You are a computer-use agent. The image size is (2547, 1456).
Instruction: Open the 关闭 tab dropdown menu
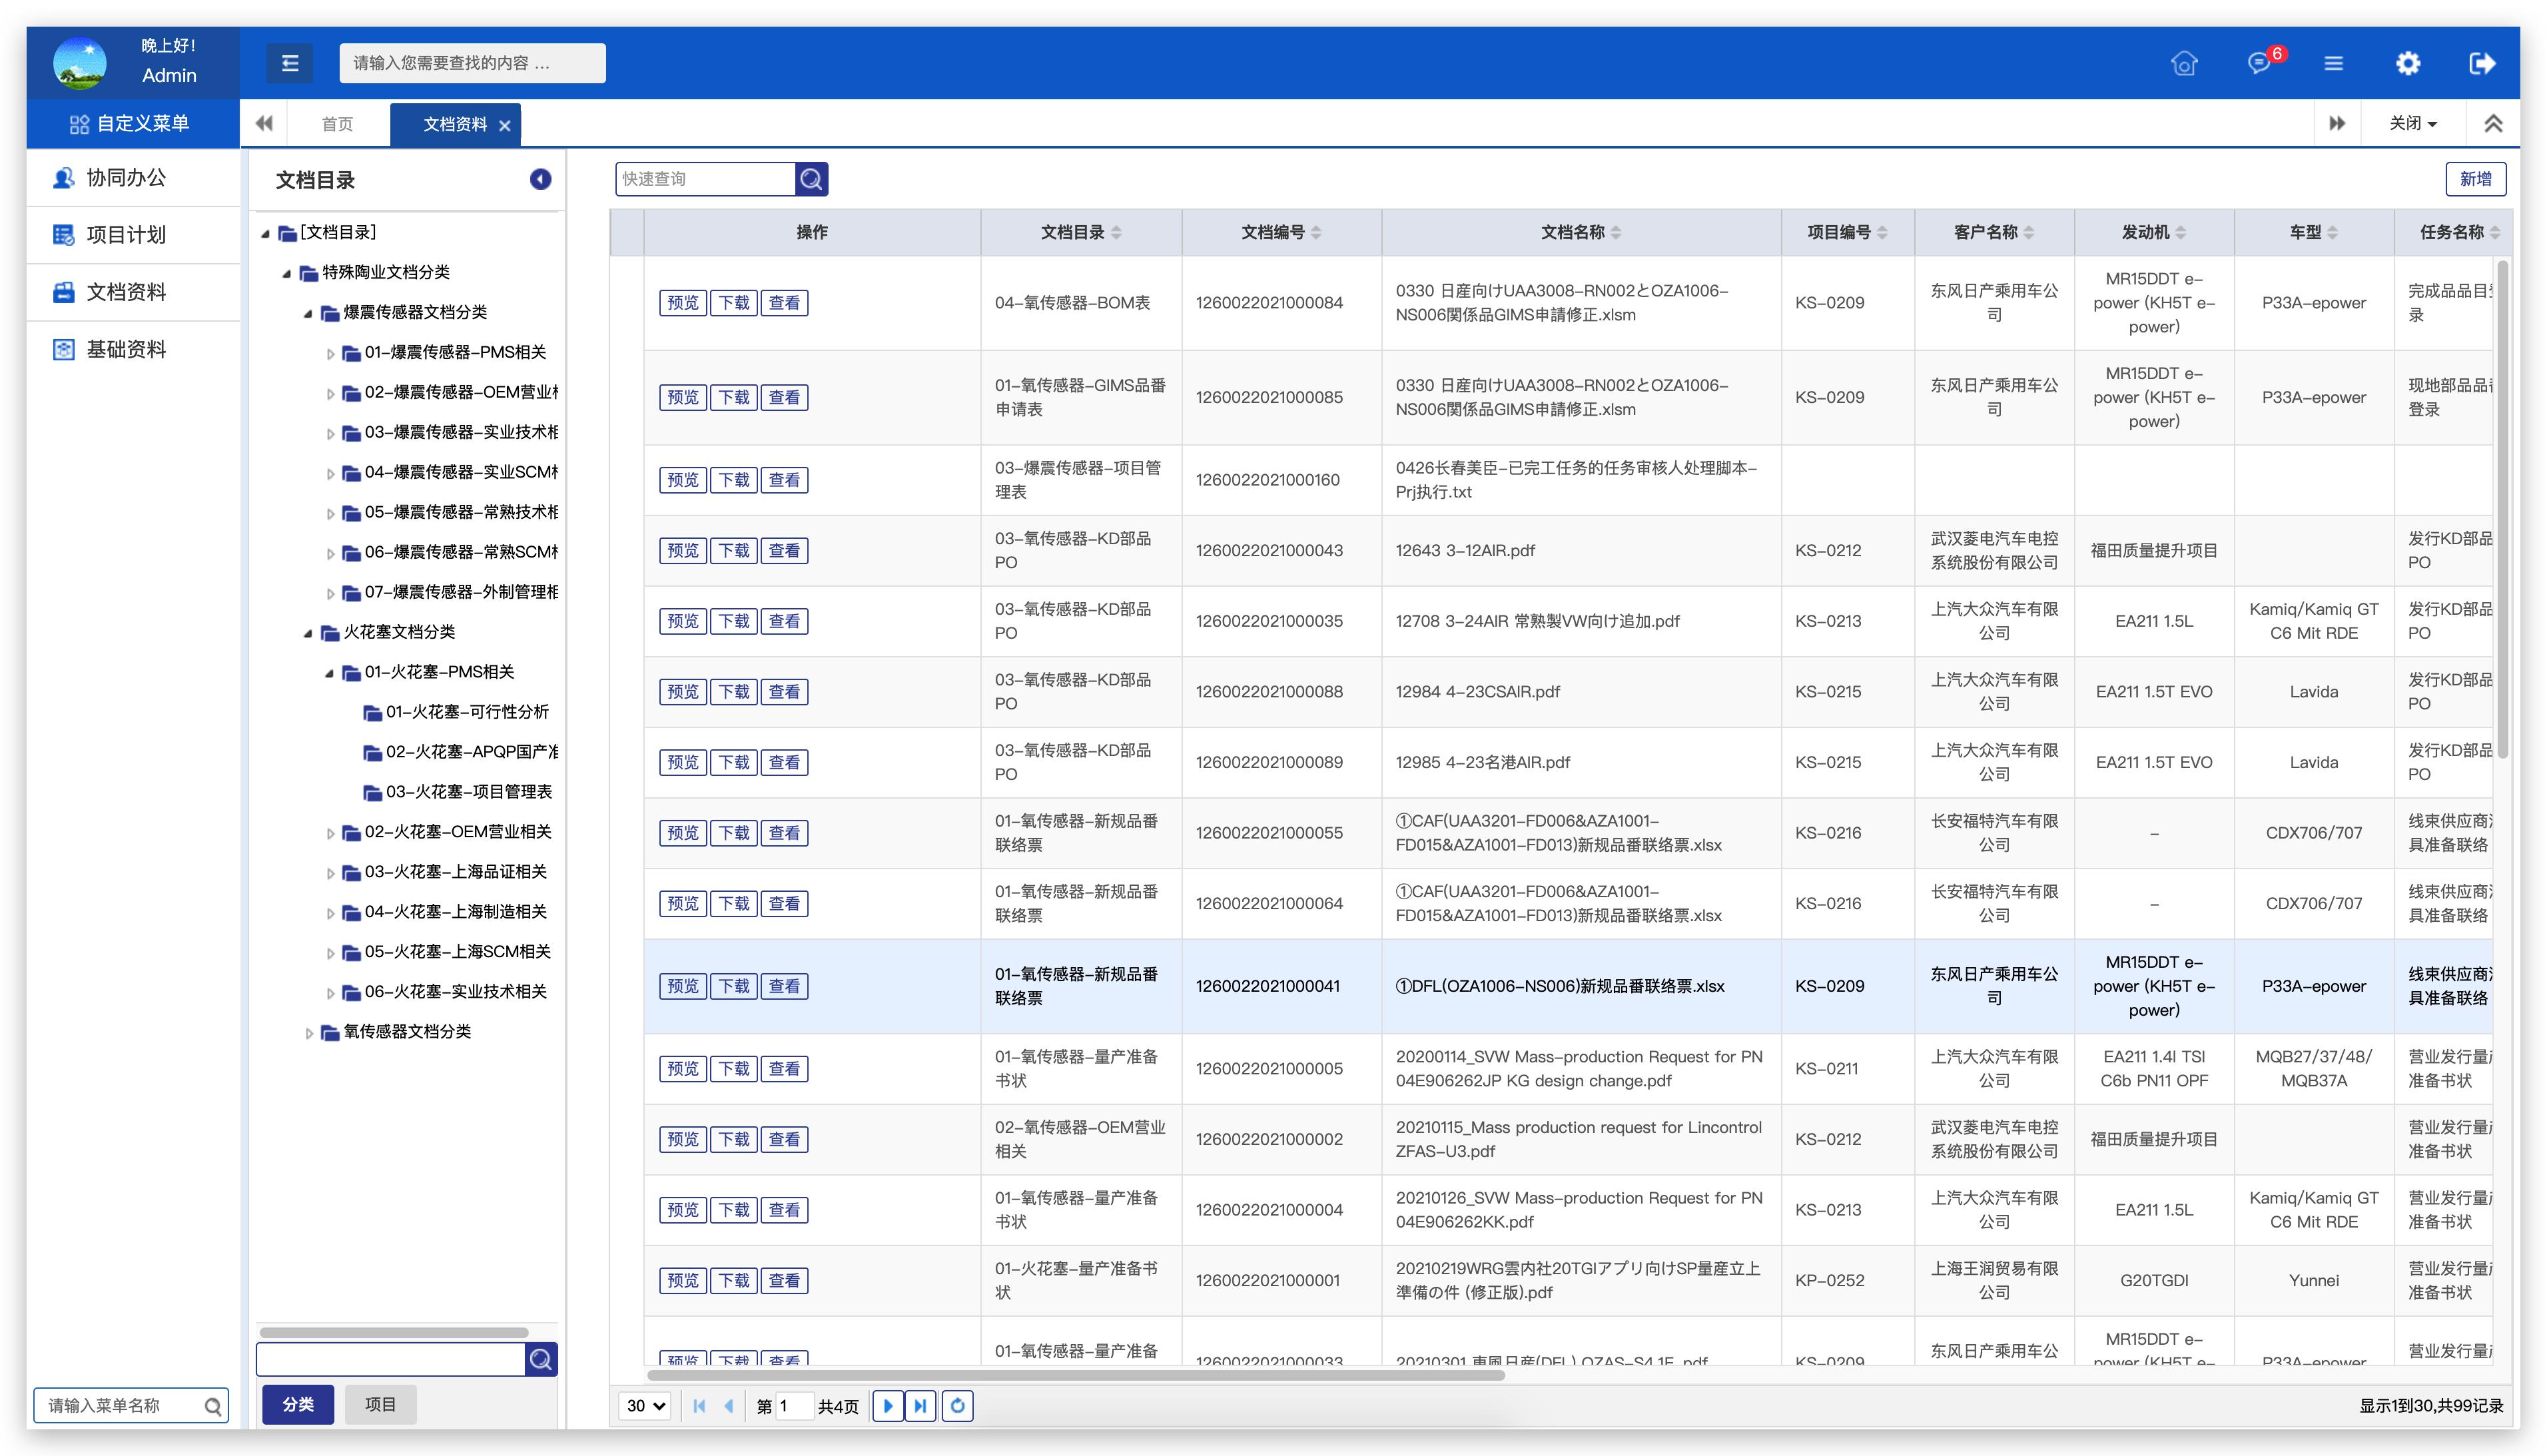[2413, 123]
